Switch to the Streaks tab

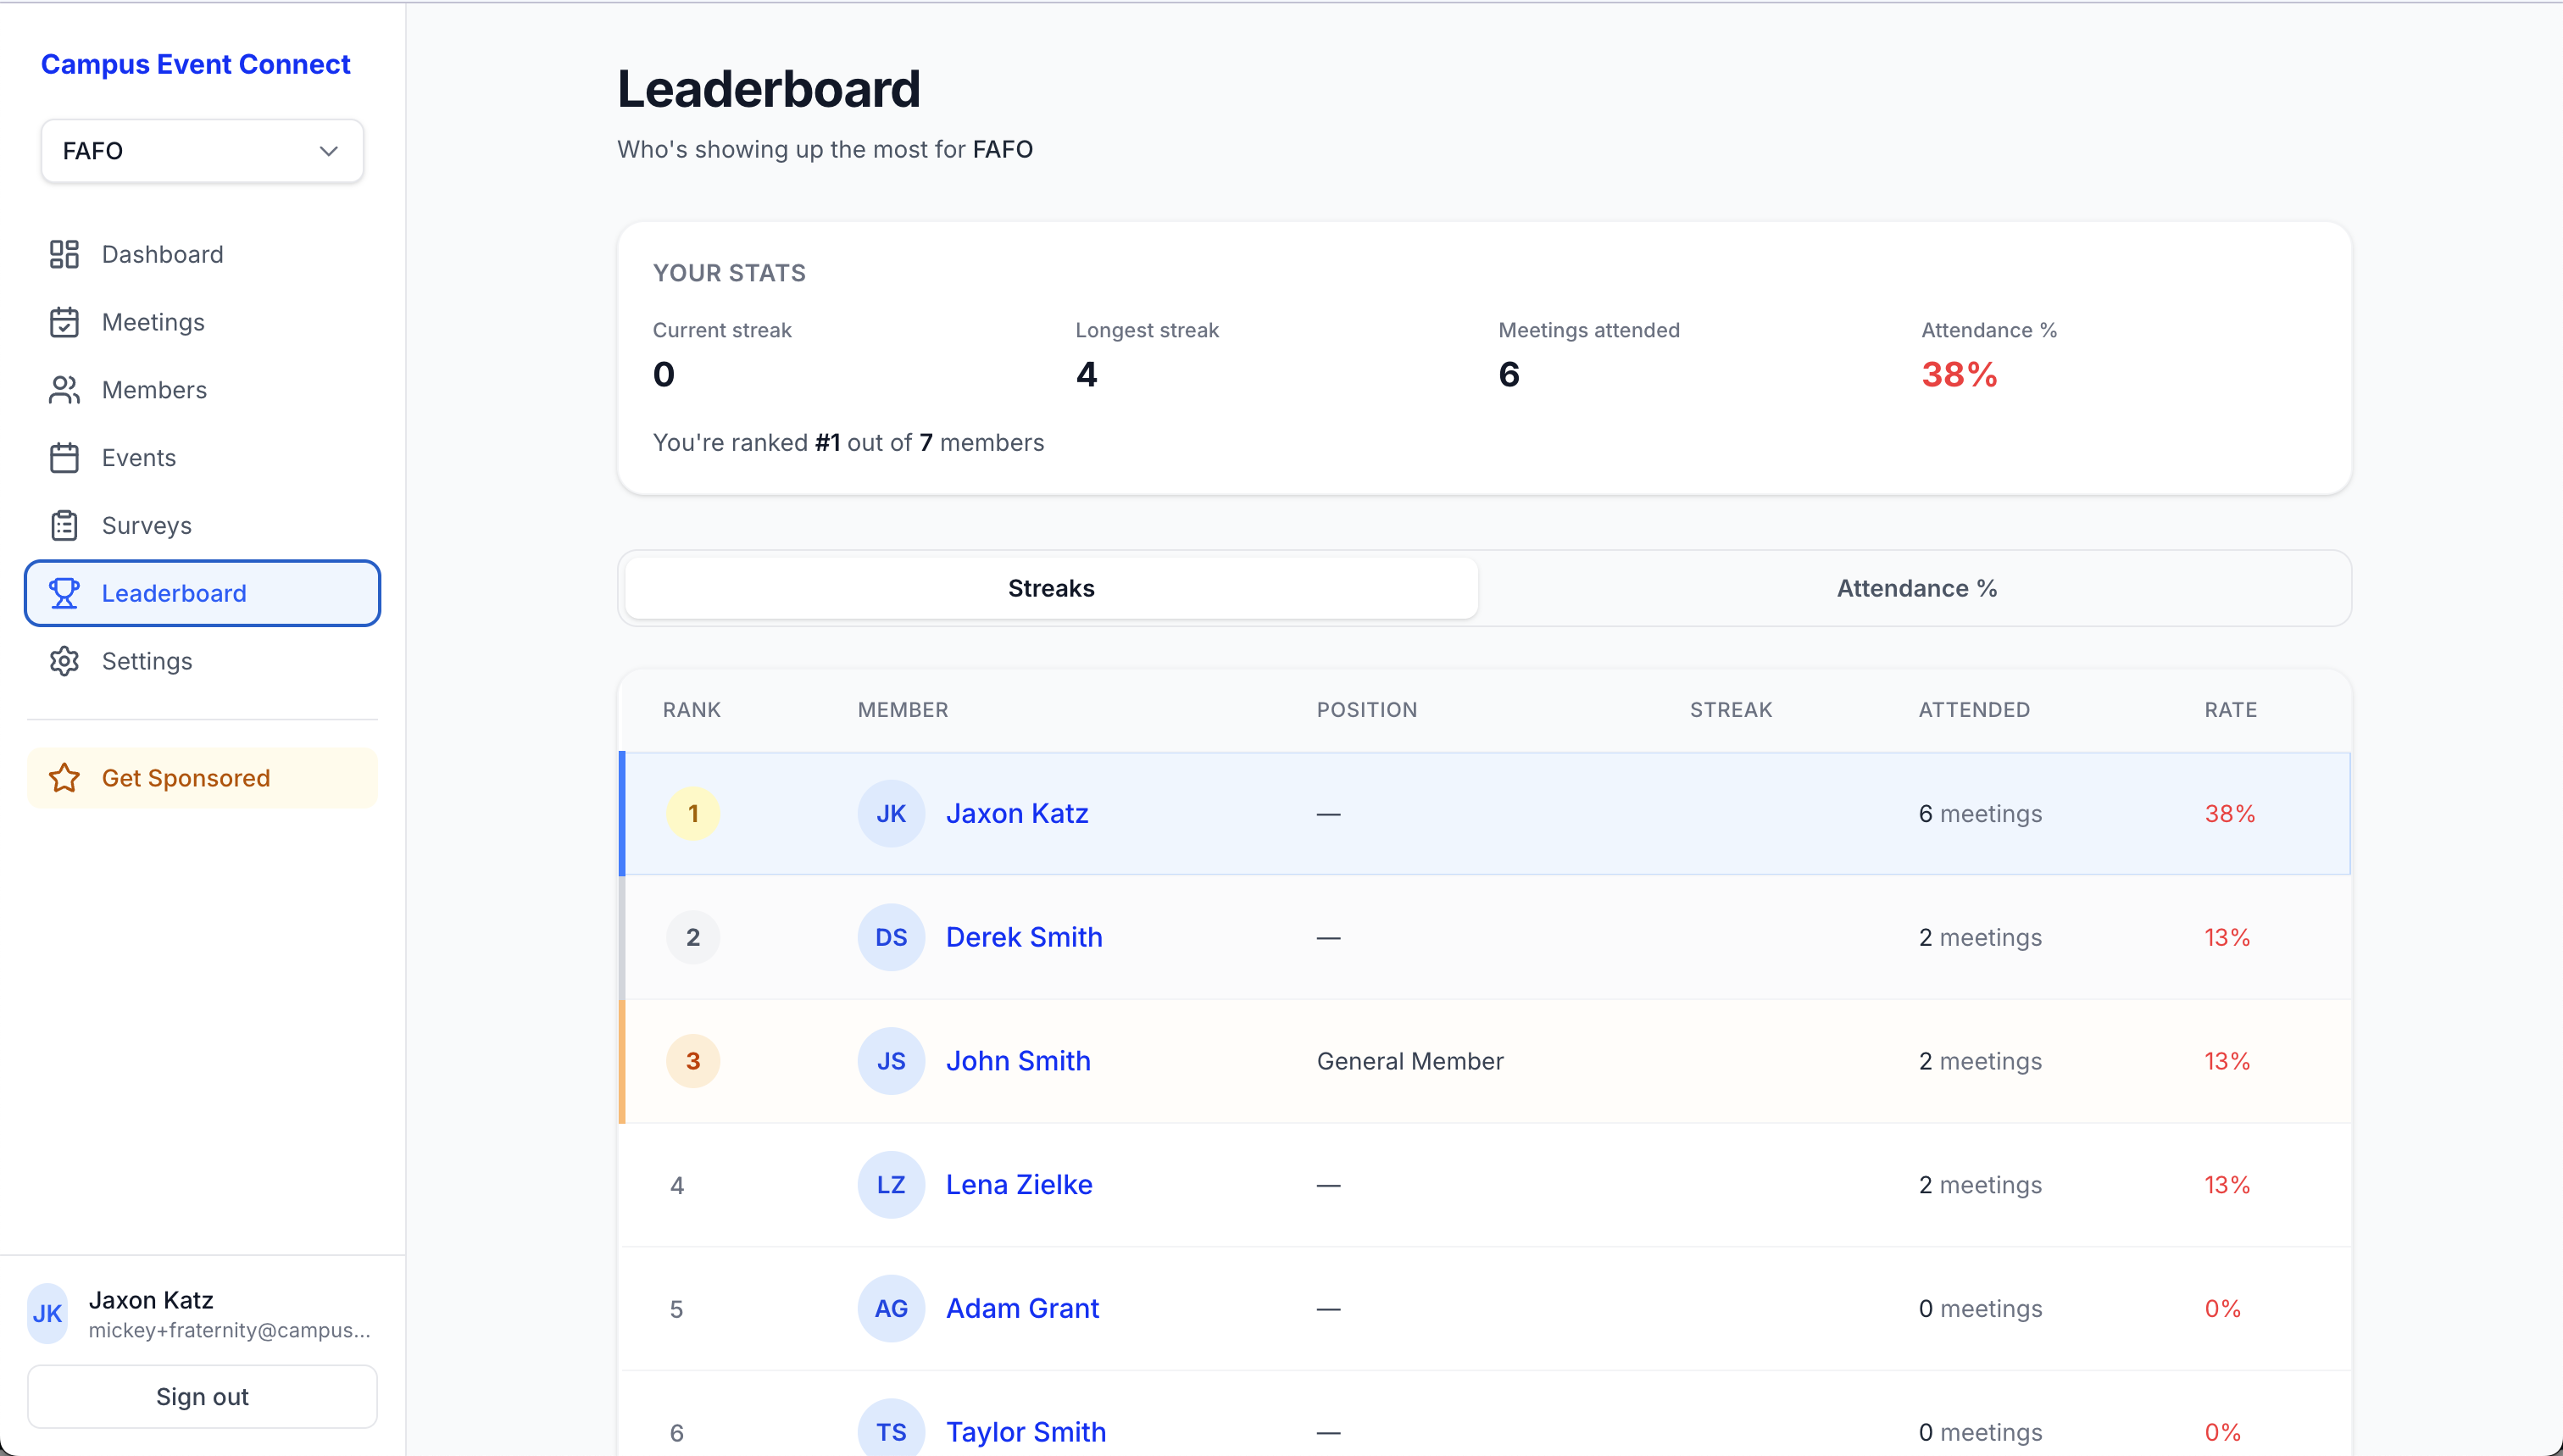pos(1051,588)
